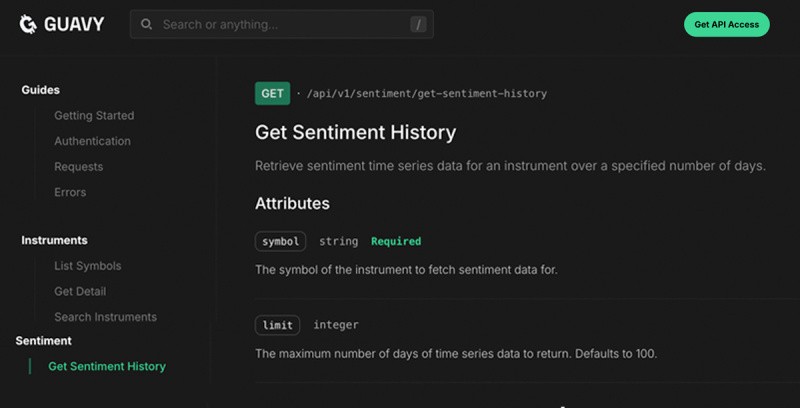Go to the Authentication page
Screen dimensions: 800x408
click(x=92, y=141)
